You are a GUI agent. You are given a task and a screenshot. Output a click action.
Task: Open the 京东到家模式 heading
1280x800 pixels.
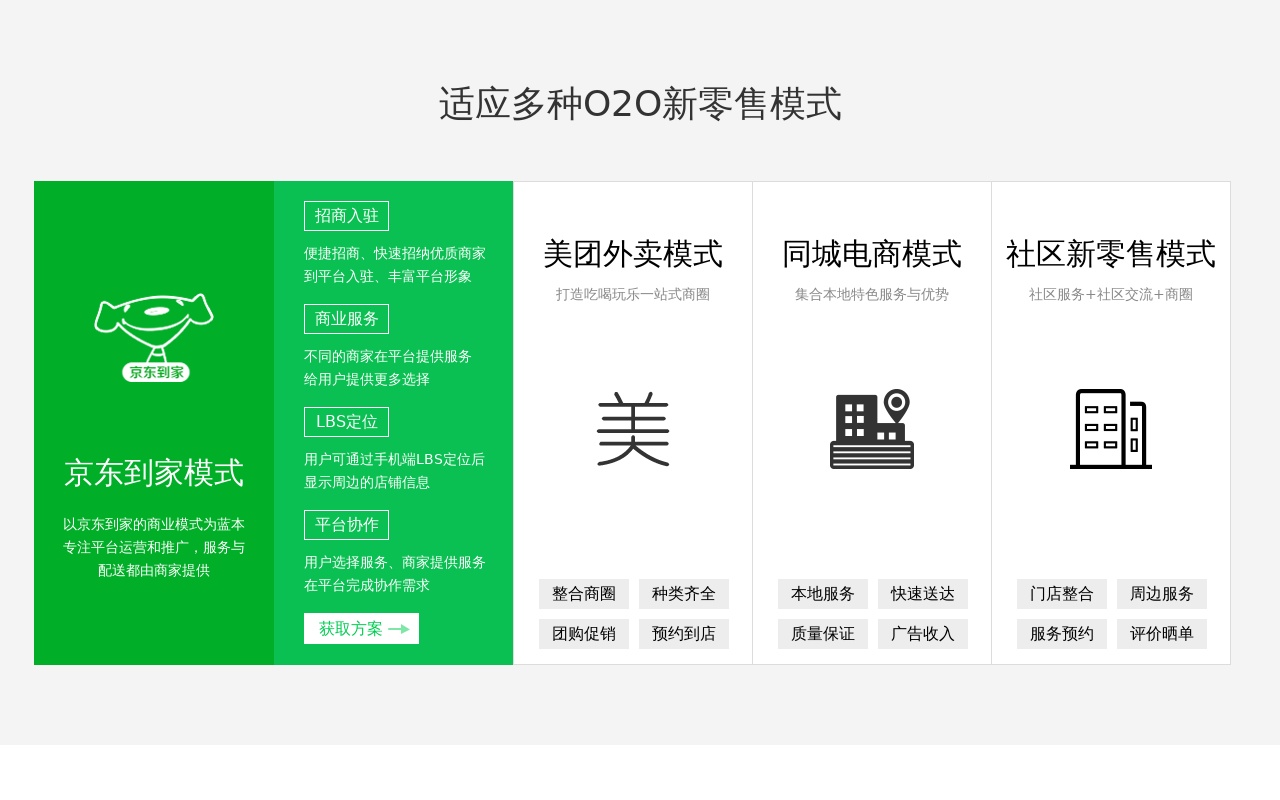[154, 473]
